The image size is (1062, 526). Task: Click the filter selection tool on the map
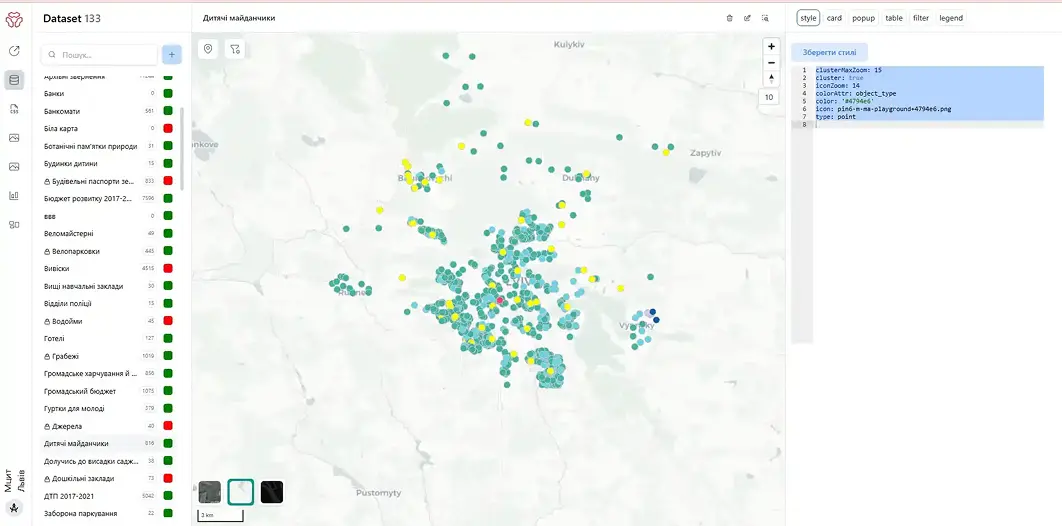235,49
